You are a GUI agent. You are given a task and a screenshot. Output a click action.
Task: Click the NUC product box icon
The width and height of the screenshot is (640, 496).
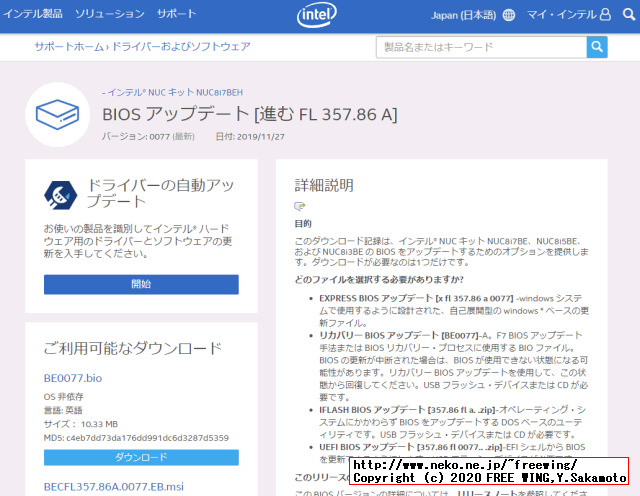tap(58, 114)
